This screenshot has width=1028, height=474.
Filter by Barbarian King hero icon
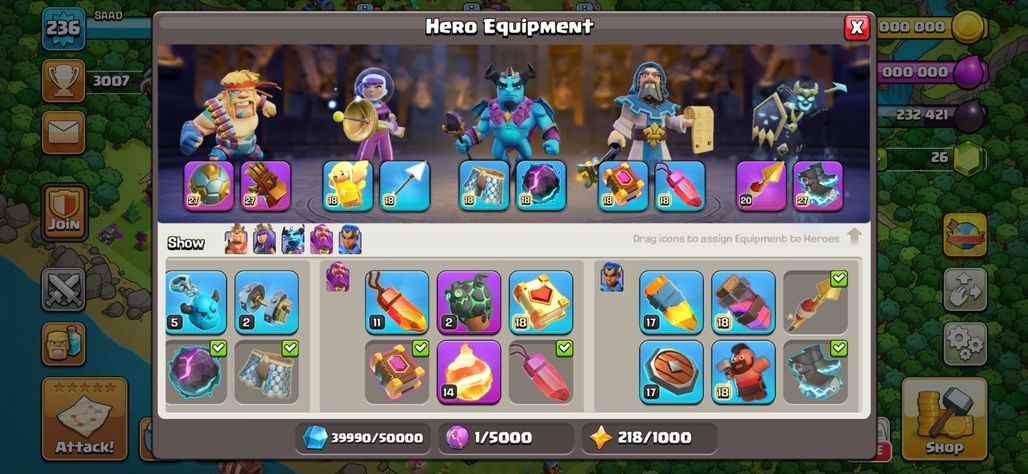tap(236, 239)
